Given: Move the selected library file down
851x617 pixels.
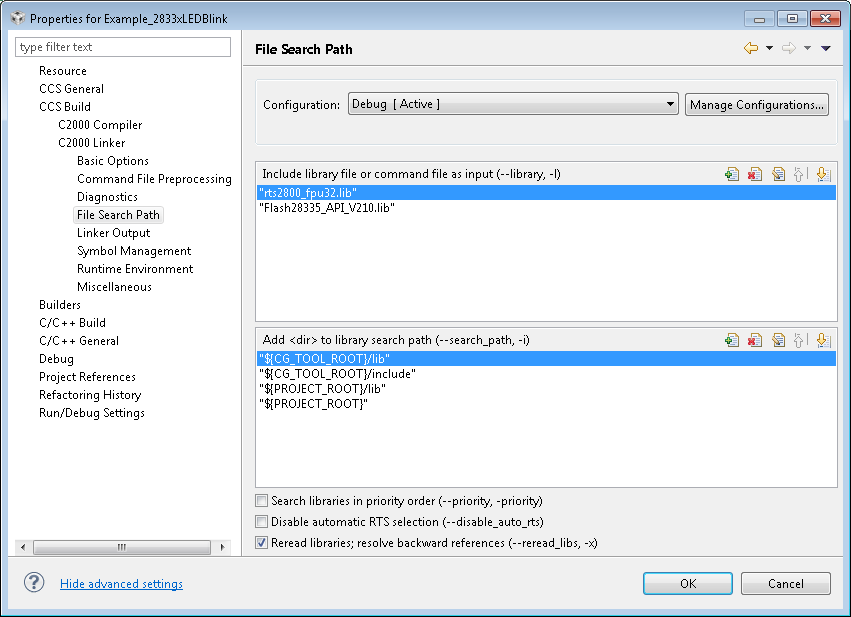Looking at the screenshot, I should pos(822,174).
